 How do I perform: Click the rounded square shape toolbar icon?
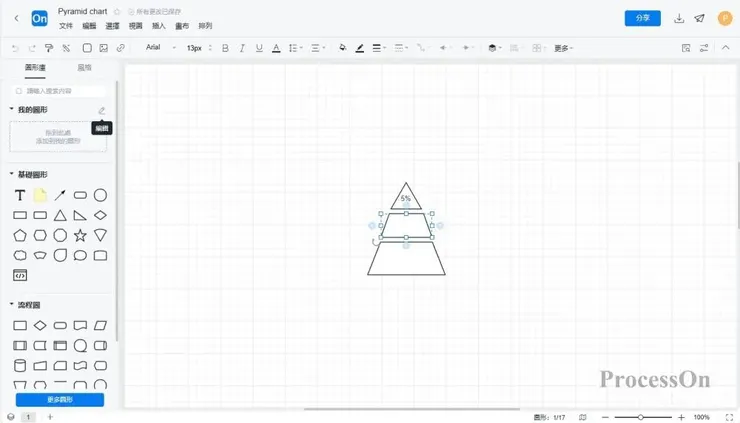[x=87, y=48]
